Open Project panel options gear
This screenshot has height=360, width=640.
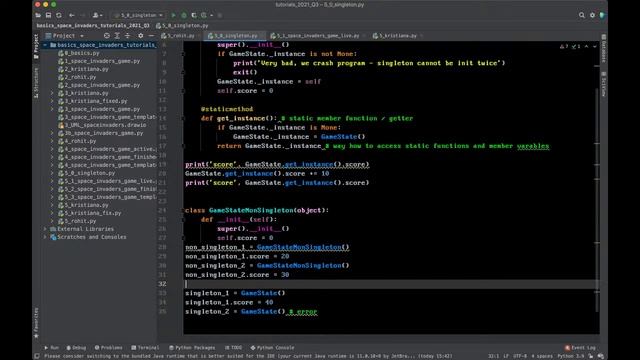(x=140, y=36)
